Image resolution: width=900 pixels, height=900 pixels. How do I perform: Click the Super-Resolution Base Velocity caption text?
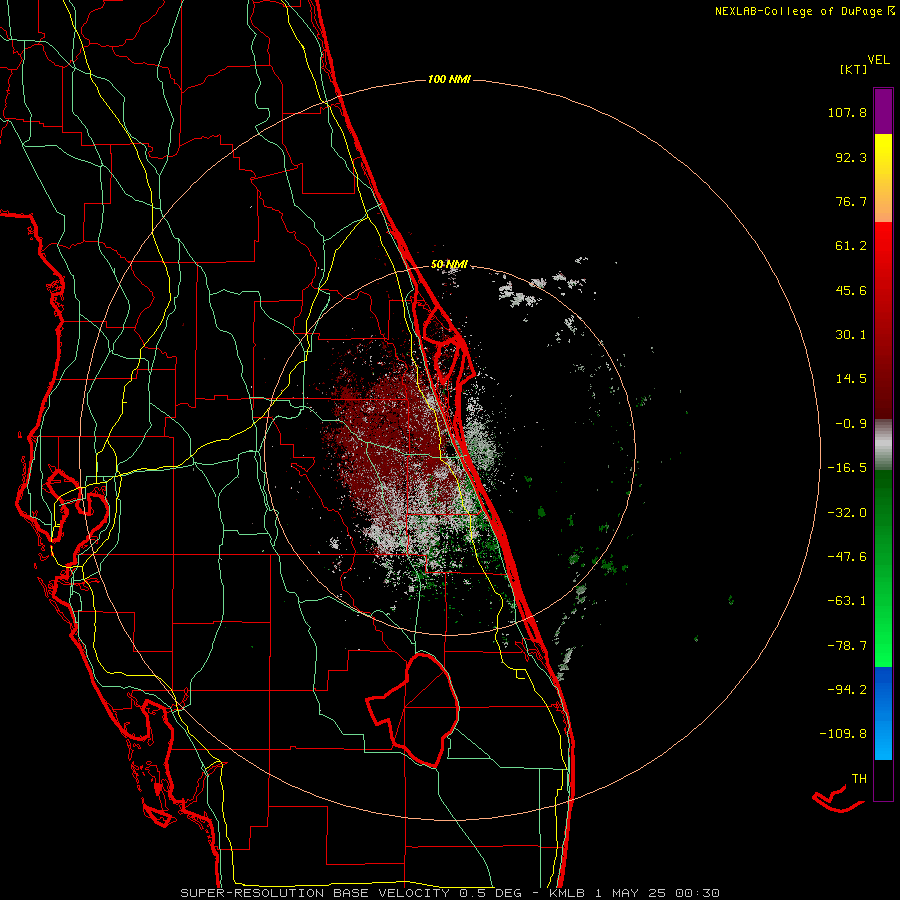(x=449, y=893)
